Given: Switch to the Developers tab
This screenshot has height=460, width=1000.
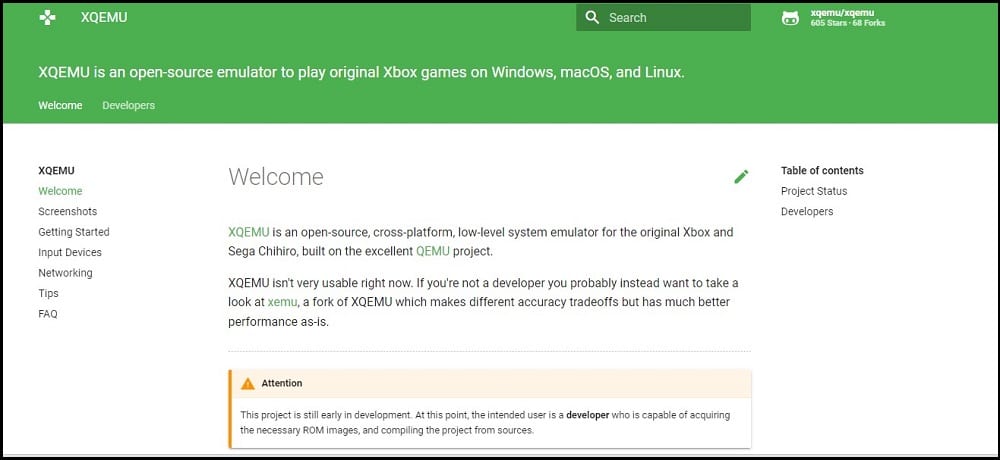Looking at the screenshot, I should [128, 105].
